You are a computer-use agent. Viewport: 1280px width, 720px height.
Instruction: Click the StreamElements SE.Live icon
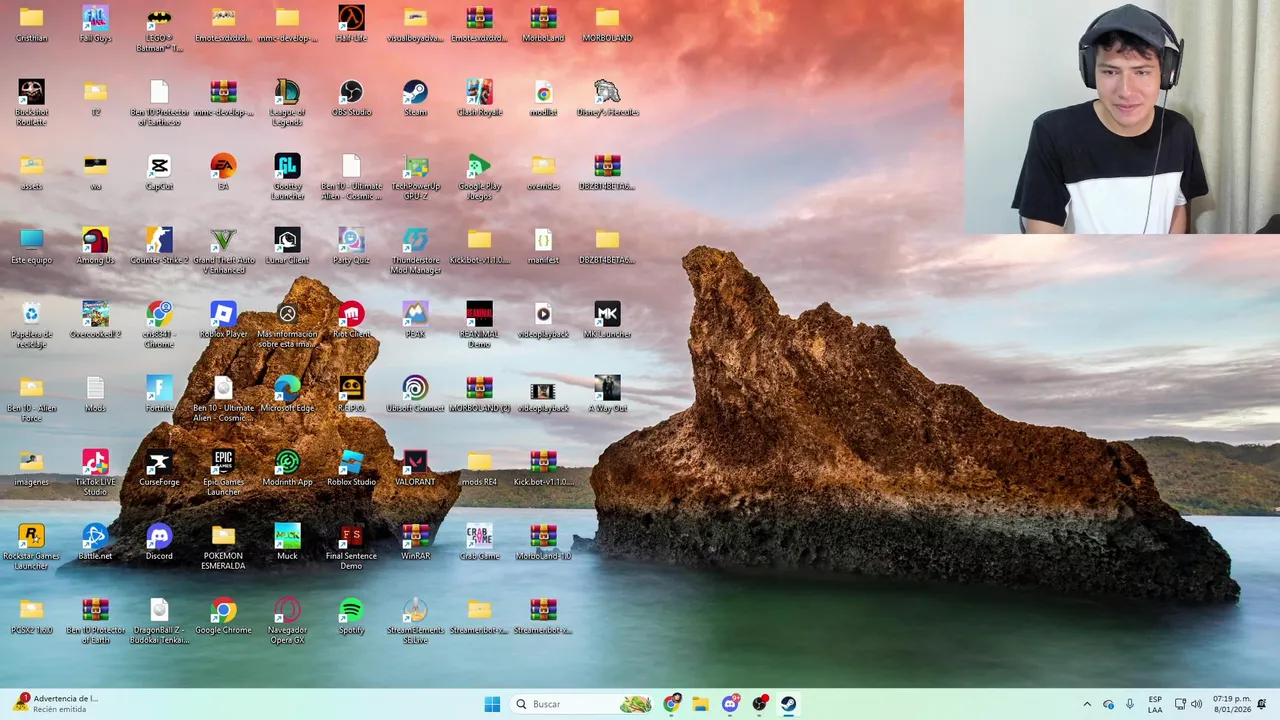click(x=415, y=621)
